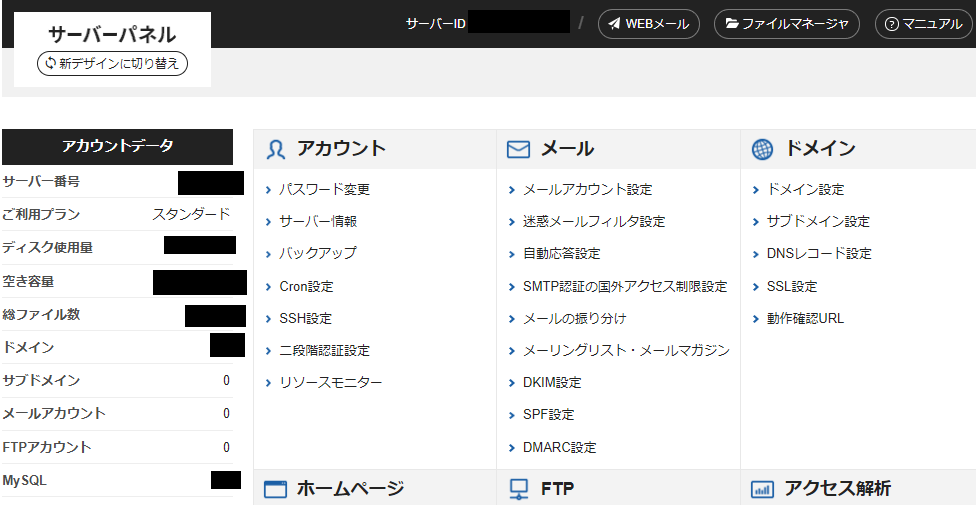Open パスワード変更 link
Viewport: 976px width, 505px height.
pos(324,189)
